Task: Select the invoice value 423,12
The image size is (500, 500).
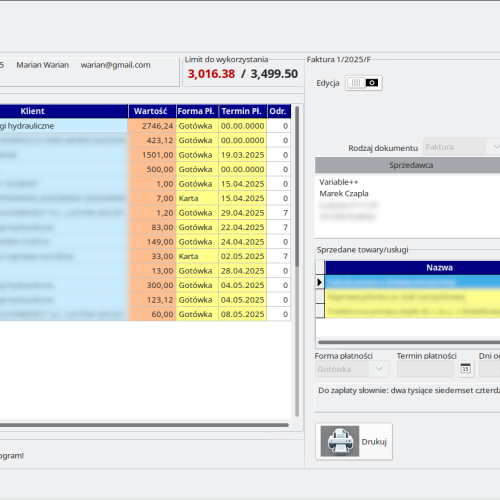Action: point(152,140)
